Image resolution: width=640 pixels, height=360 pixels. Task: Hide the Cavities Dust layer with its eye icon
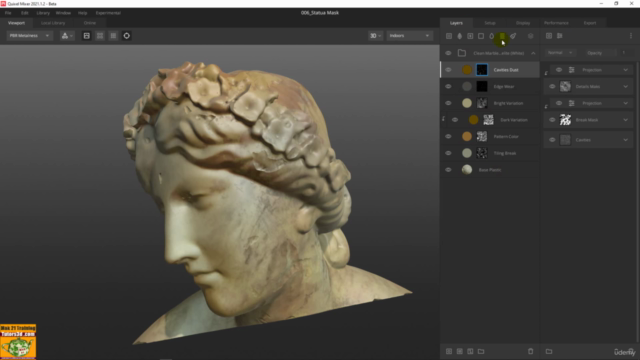tap(448, 70)
